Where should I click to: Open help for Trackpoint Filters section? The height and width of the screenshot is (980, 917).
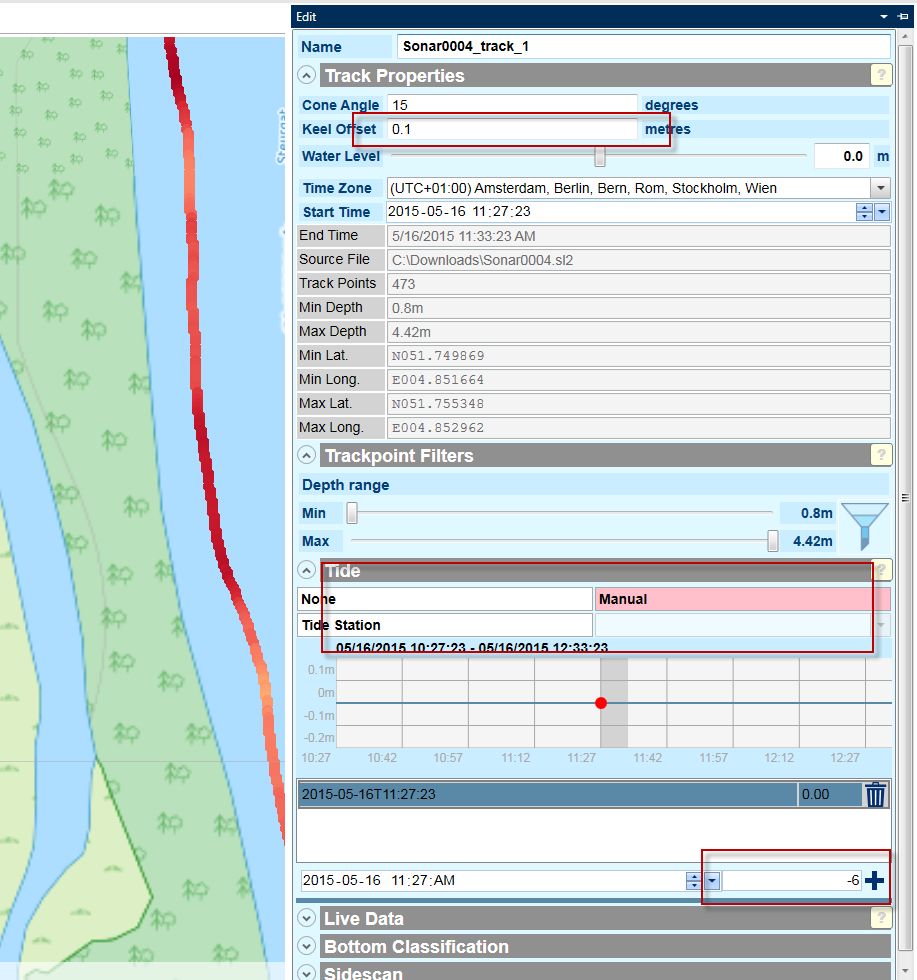[880, 455]
